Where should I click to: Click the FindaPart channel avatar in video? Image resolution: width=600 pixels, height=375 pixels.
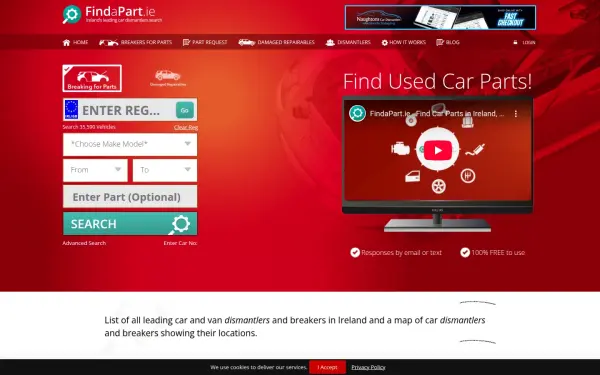point(357,114)
